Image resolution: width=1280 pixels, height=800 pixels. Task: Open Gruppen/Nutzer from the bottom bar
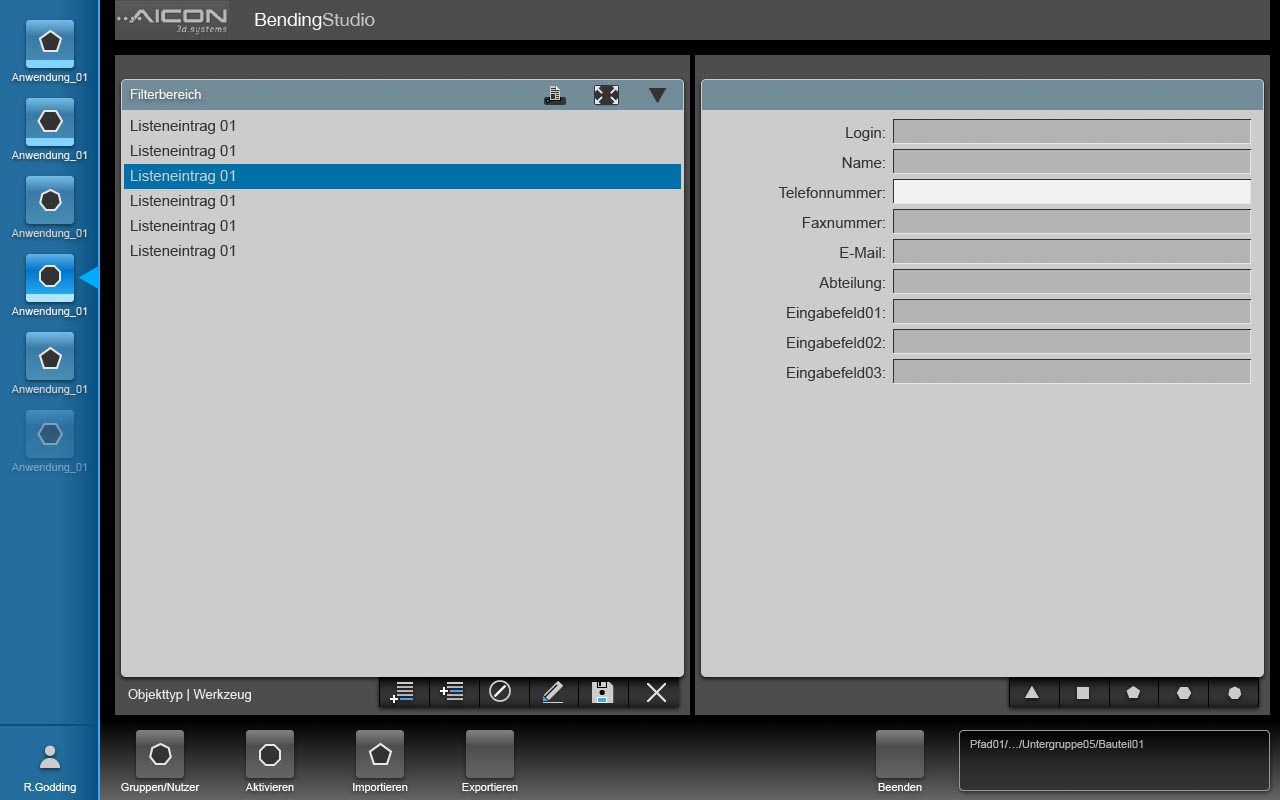160,762
